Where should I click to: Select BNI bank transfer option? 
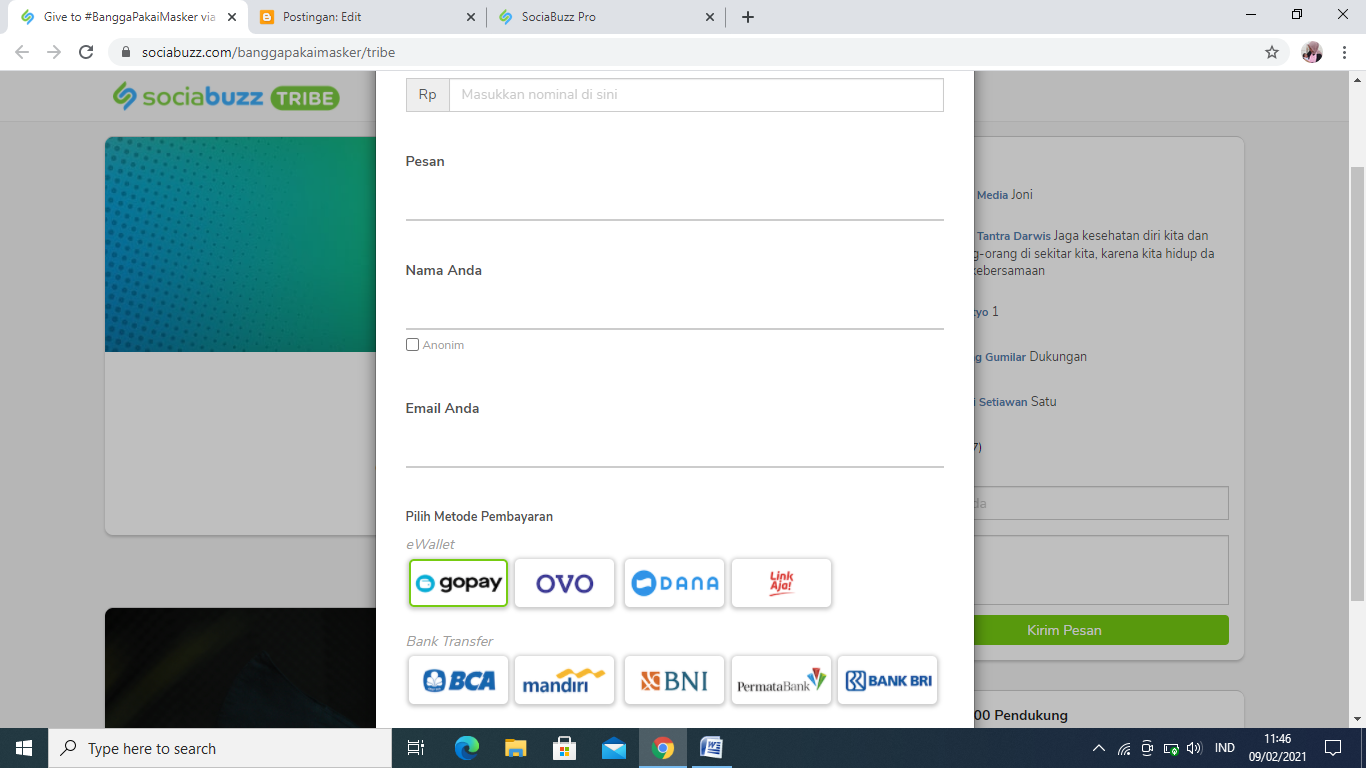click(674, 680)
